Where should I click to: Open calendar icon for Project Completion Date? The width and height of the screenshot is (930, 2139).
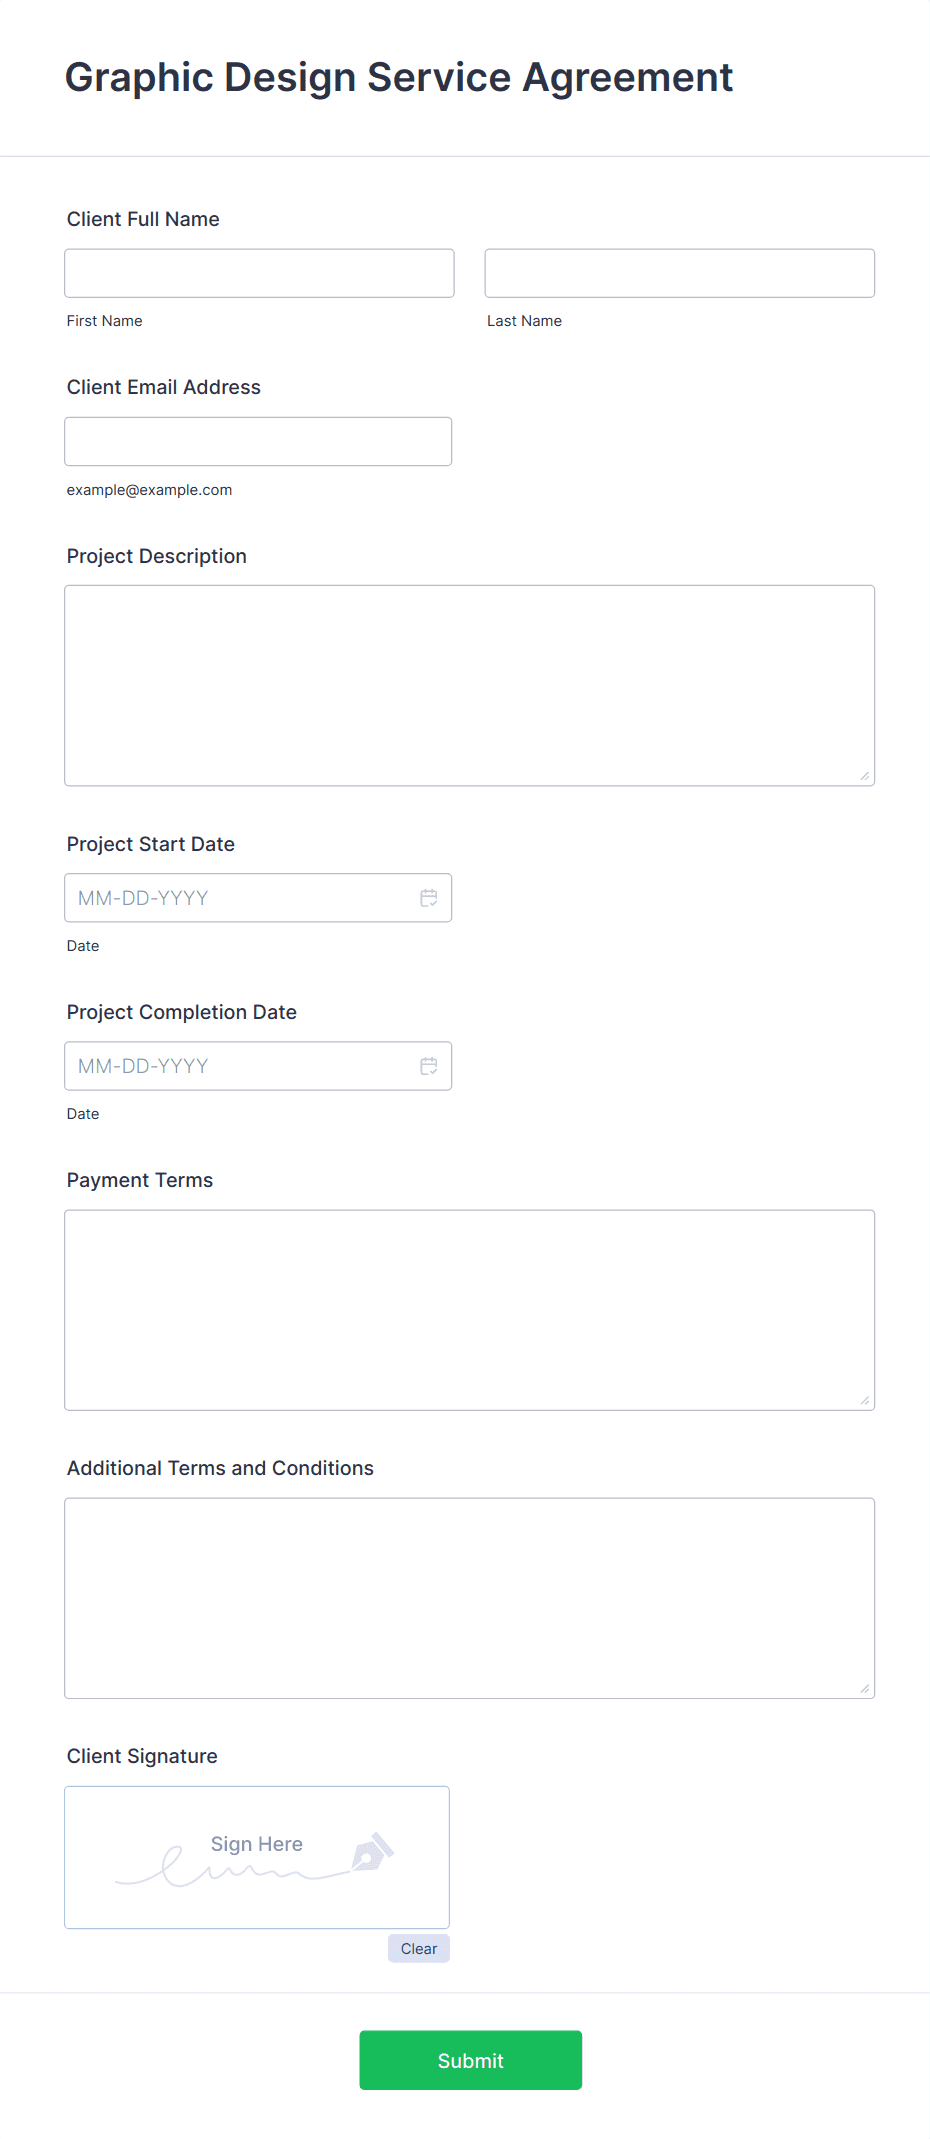[429, 1066]
